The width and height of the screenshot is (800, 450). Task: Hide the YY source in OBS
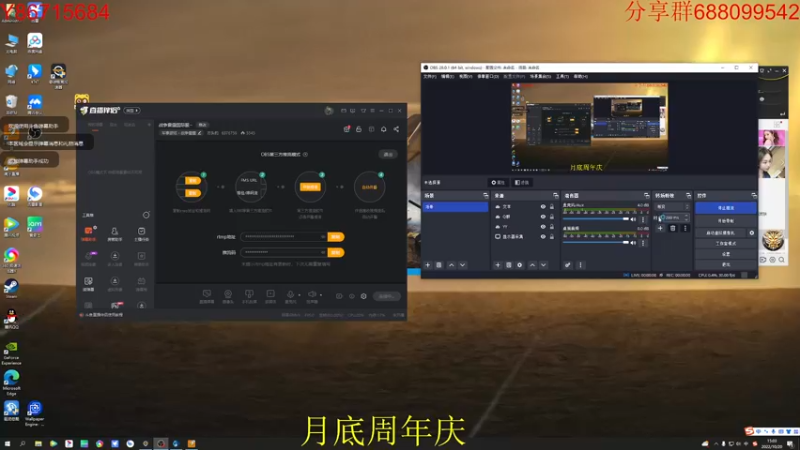click(543, 227)
